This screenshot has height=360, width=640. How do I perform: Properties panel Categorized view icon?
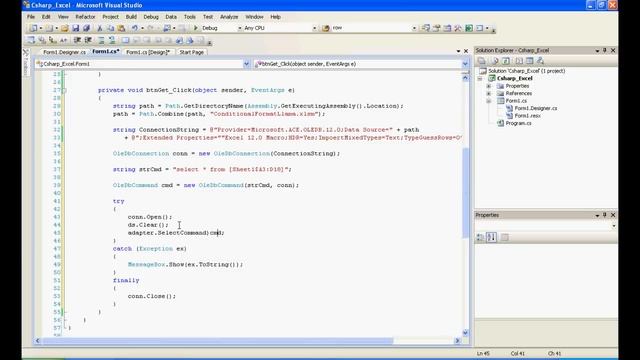point(480,237)
